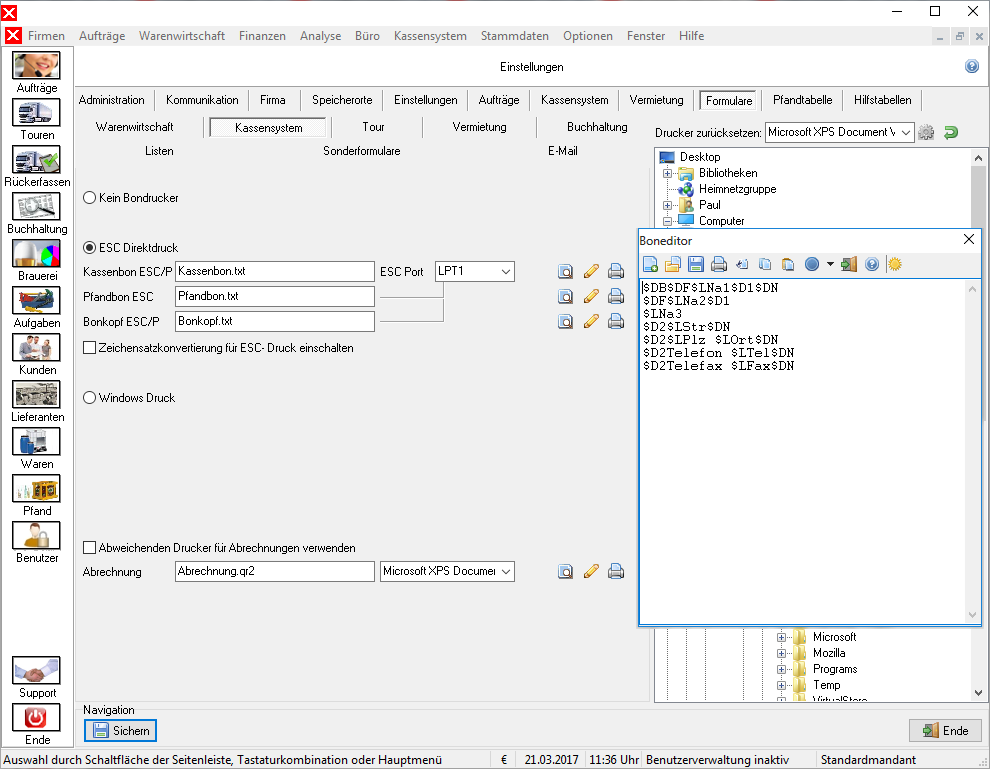Image resolution: width=990 pixels, height=769 pixels.
Task: Open the Finanzen menu
Action: pos(262,36)
